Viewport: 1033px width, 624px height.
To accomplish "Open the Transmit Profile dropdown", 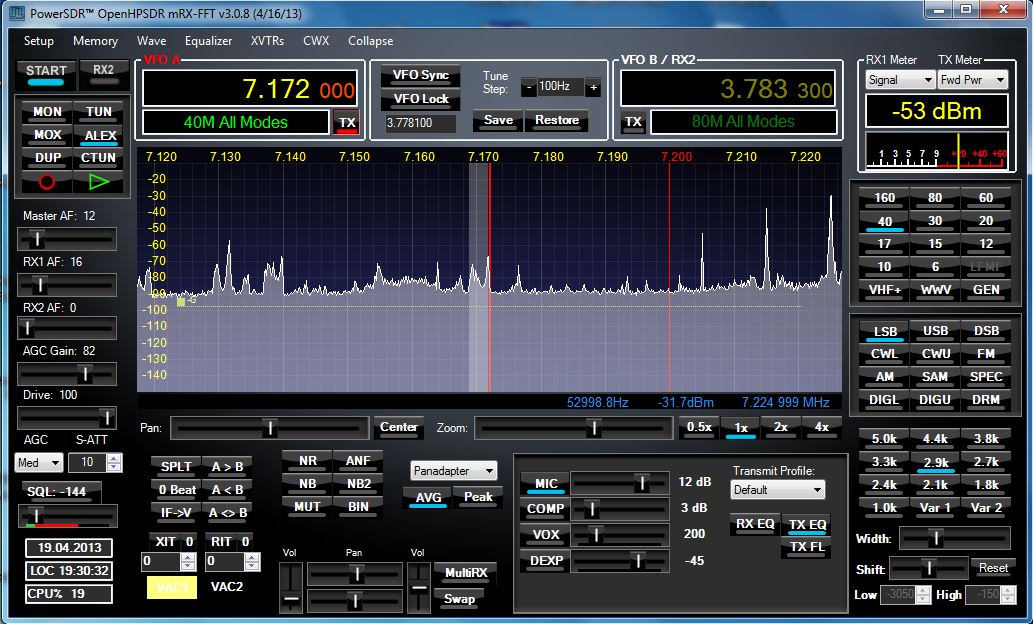I will (777, 490).
